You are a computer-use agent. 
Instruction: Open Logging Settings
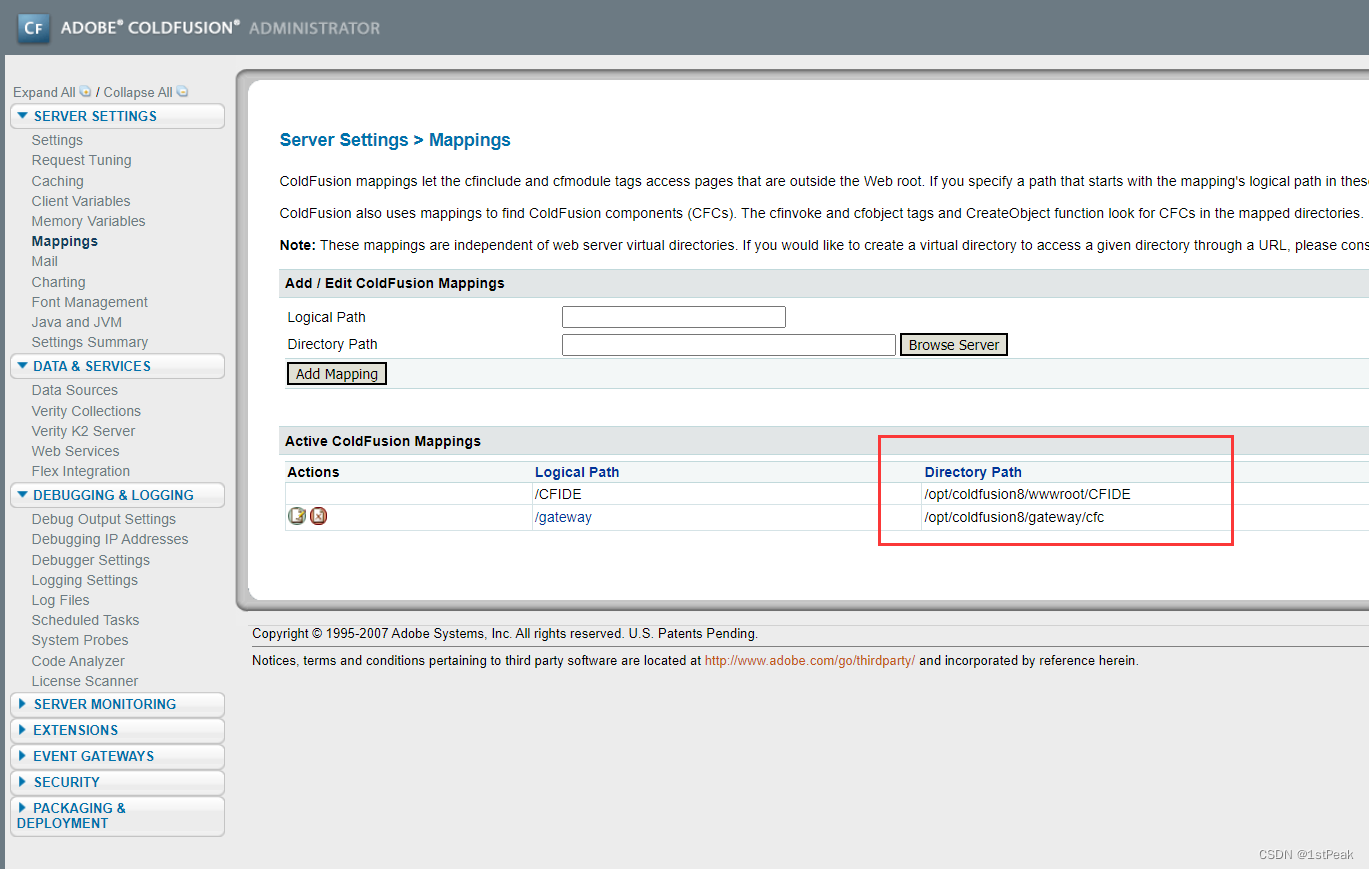(x=84, y=580)
